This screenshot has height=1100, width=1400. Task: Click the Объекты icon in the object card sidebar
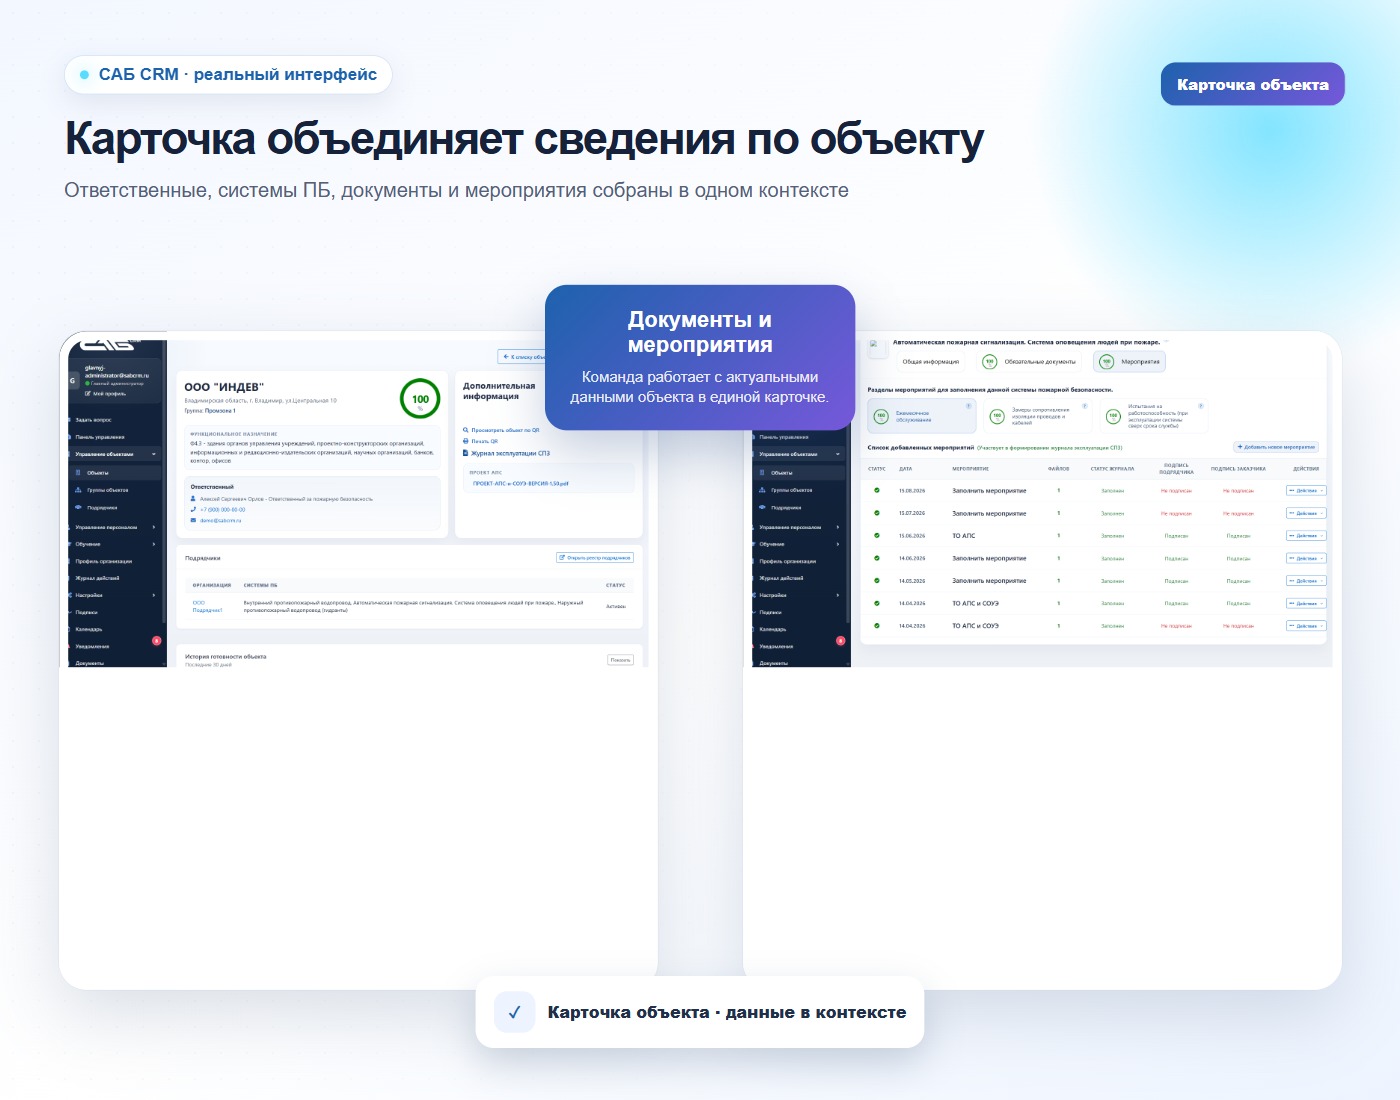point(78,473)
